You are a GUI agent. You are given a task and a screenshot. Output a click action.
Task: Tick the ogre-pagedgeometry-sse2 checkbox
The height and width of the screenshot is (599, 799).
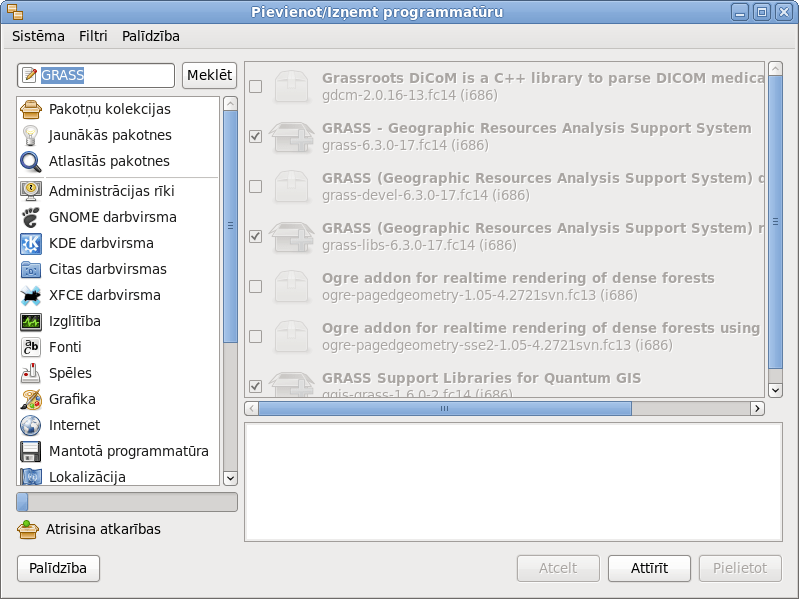(255, 336)
